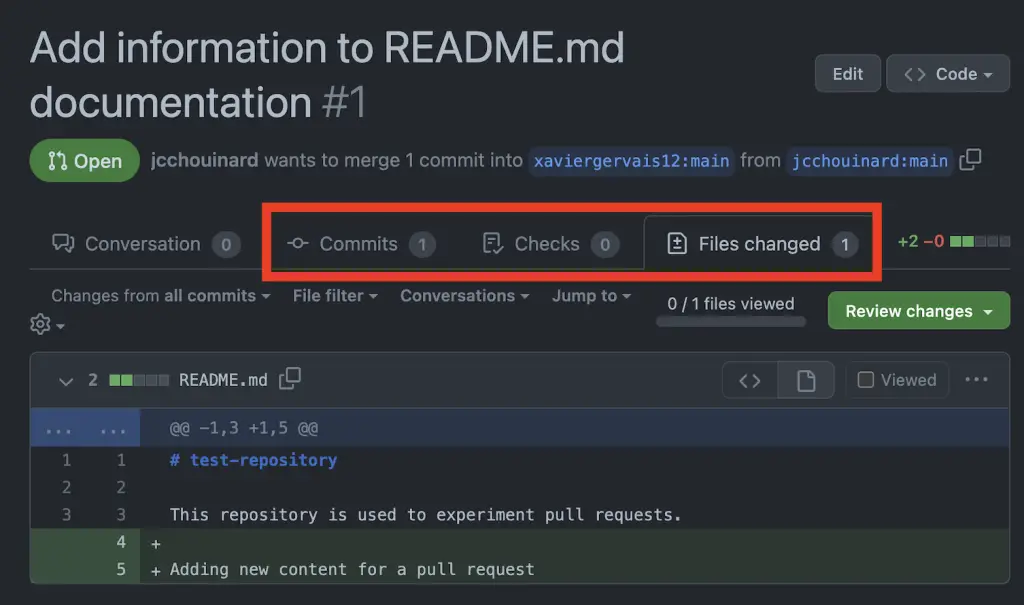Open the Code dropdown
1024x605 pixels.
point(948,74)
